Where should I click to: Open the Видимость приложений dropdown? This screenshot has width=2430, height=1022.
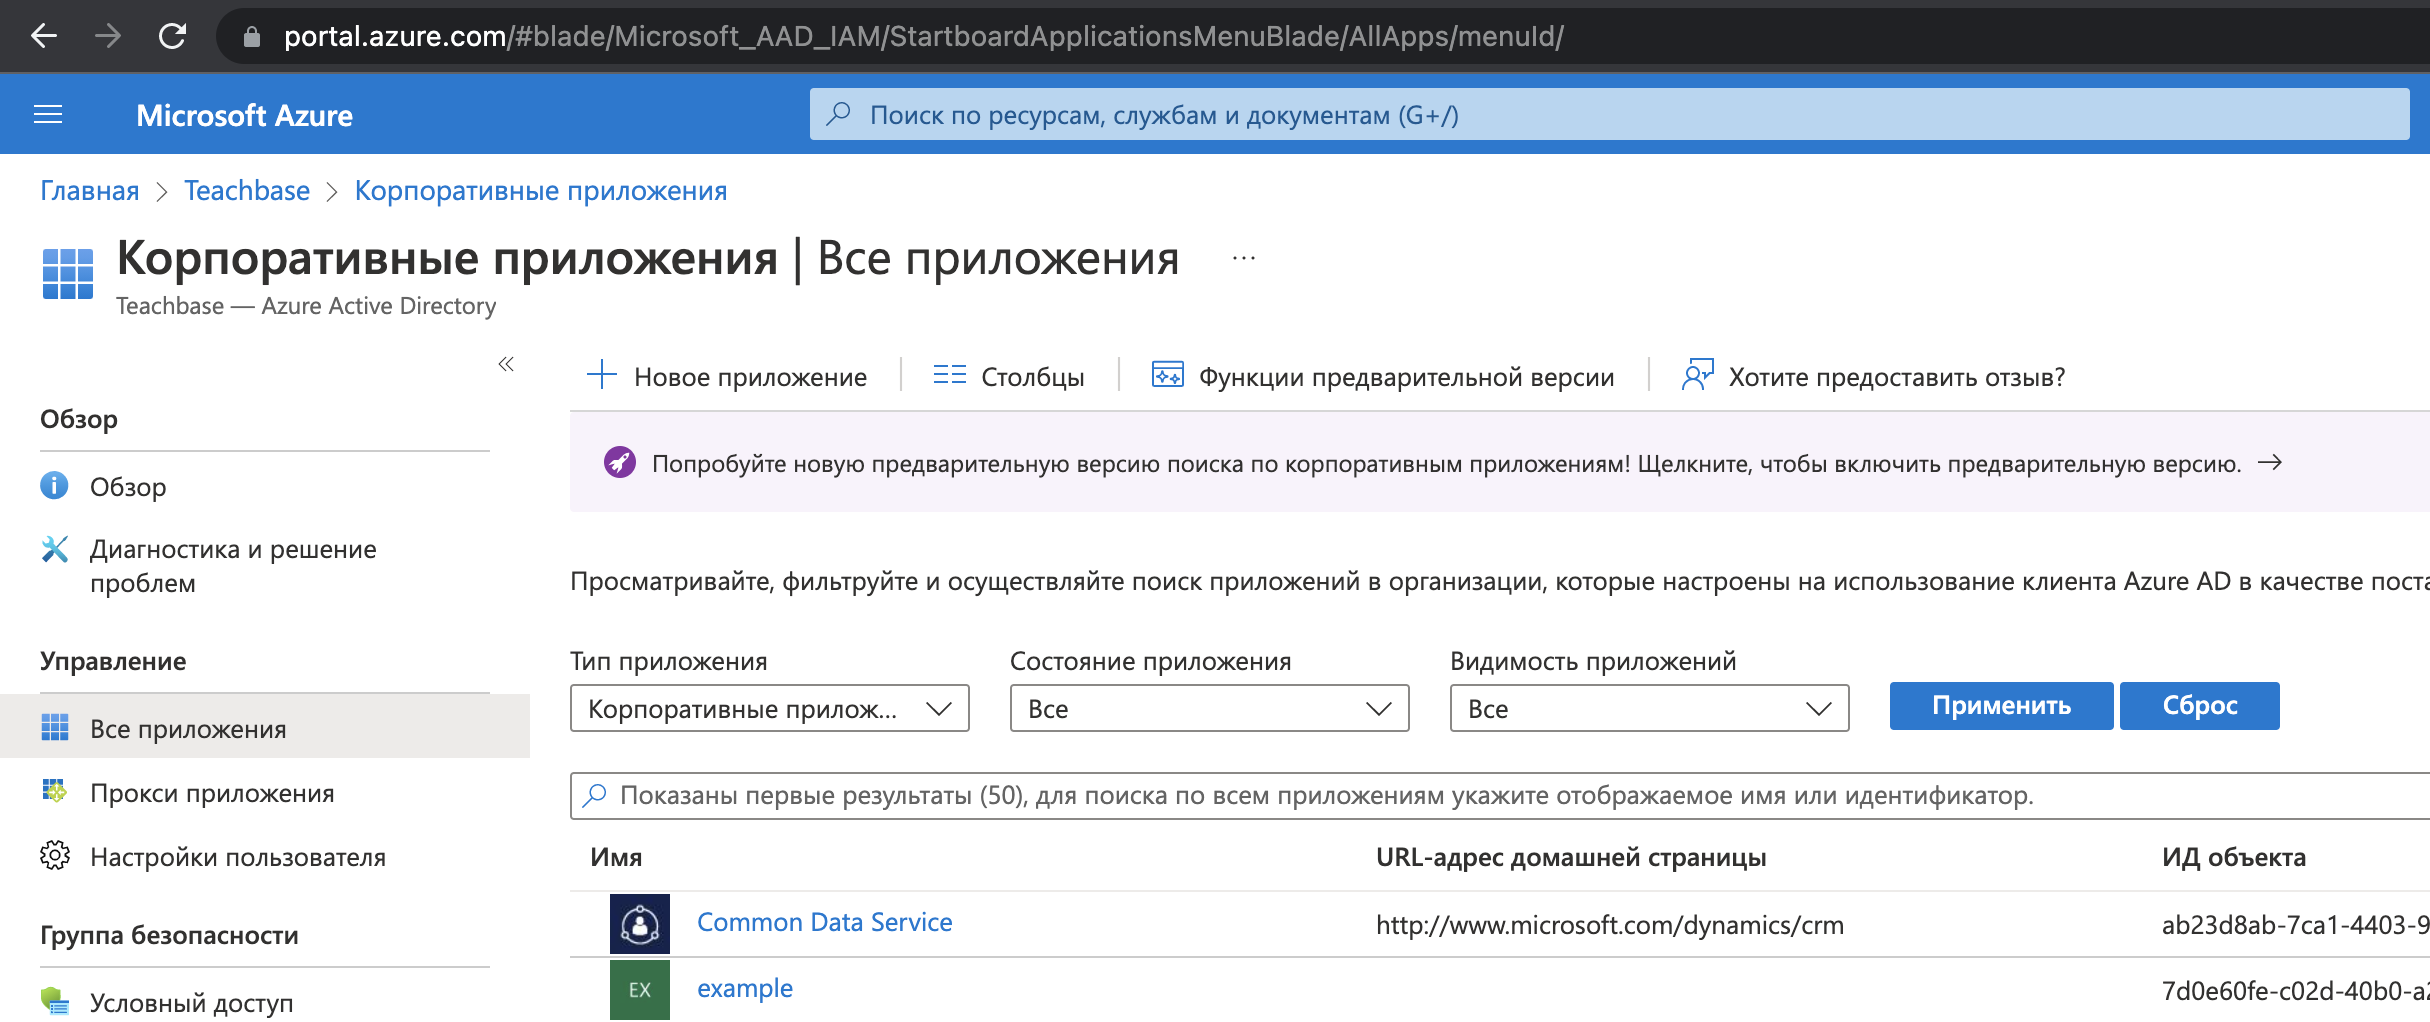[x=1650, y=708]
